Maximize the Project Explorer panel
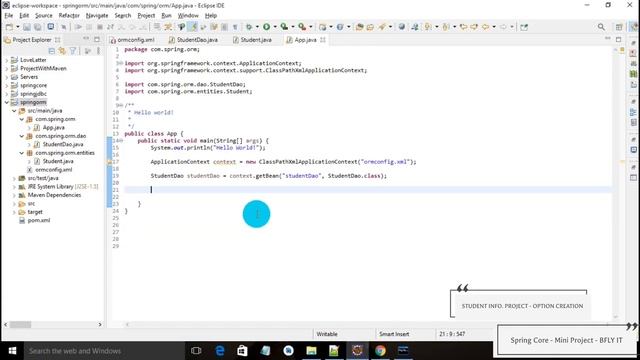Viewport: 640px width, 360px height. point(97,39)
